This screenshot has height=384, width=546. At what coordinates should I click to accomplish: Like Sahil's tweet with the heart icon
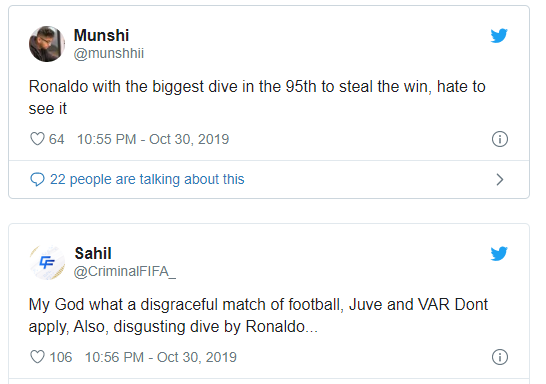click(37, 357)
